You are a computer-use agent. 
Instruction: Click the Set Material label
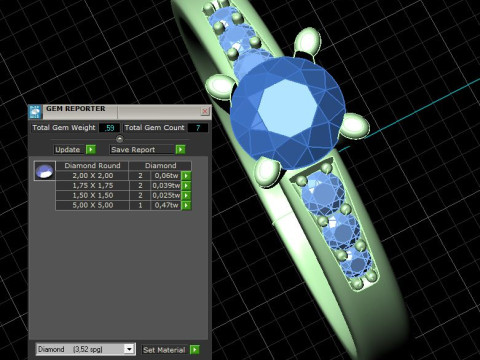tap(164, 350)
